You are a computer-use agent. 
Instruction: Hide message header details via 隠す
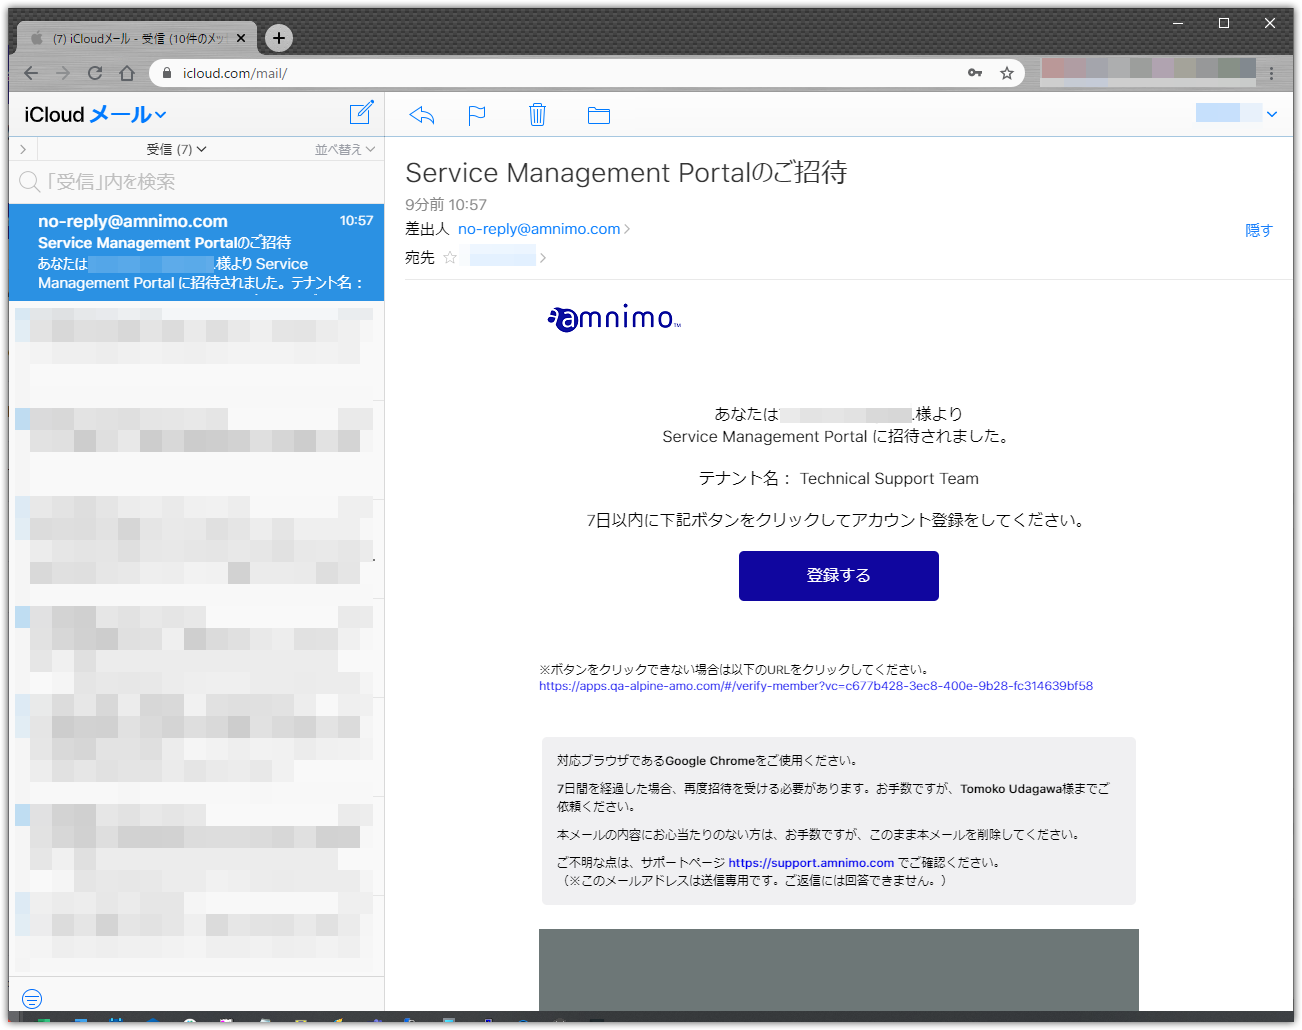(x=1258, y=230)
